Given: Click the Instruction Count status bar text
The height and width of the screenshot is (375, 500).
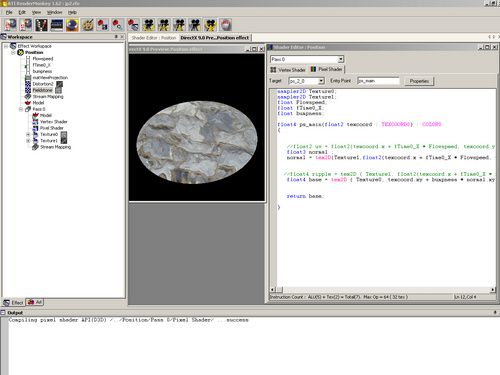Looking at the screenshot, I should 339,297.
